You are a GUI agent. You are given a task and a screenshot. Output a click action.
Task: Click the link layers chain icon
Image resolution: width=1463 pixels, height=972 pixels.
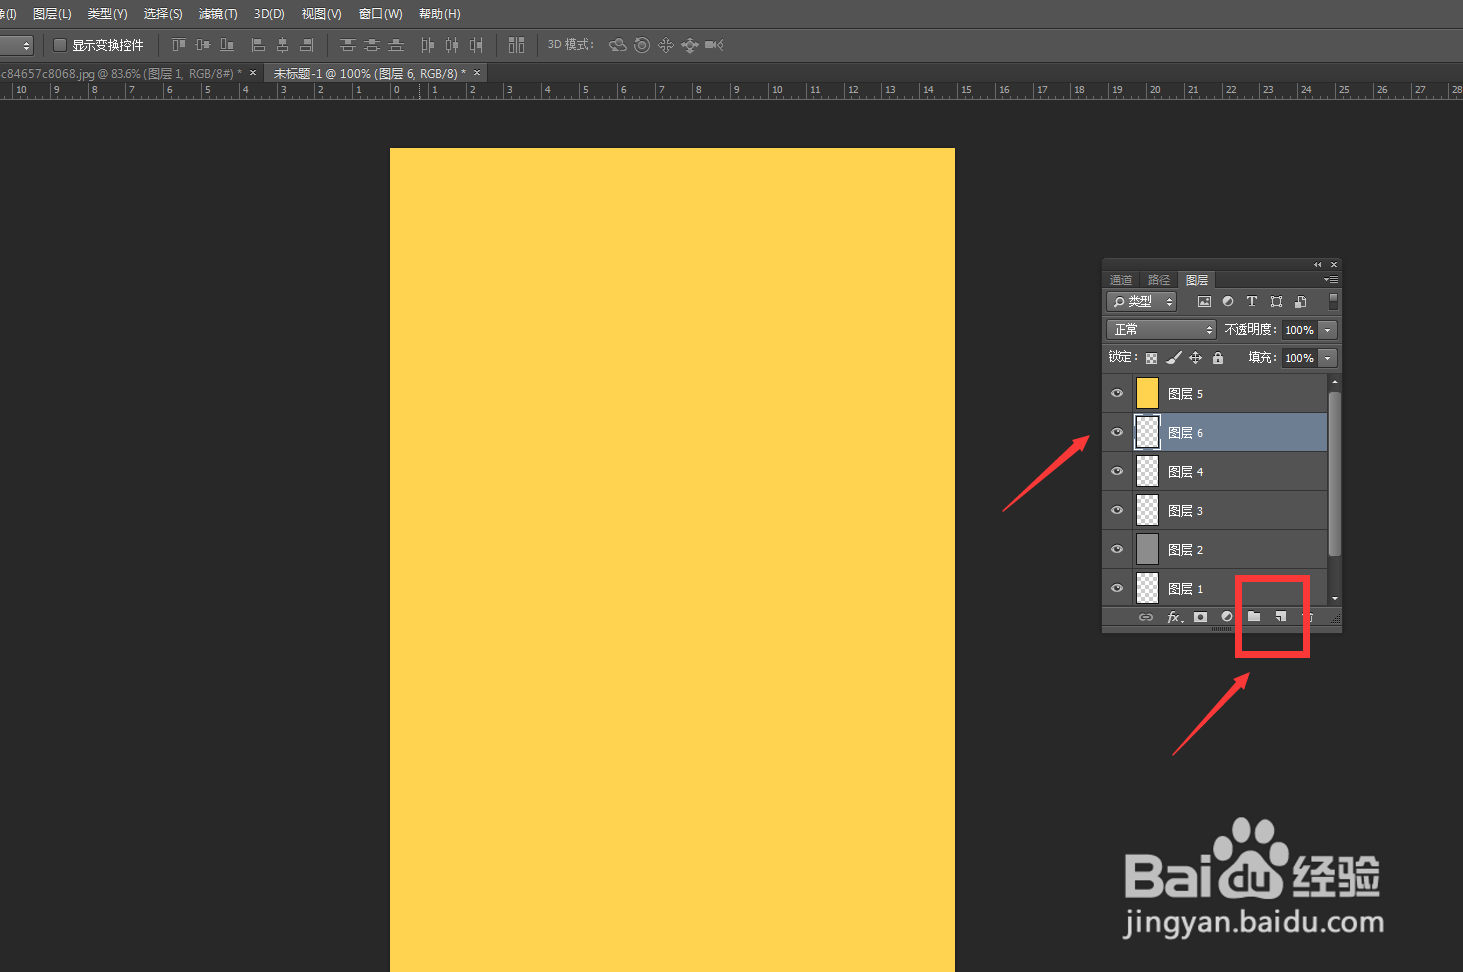[x=1146, y=617]
